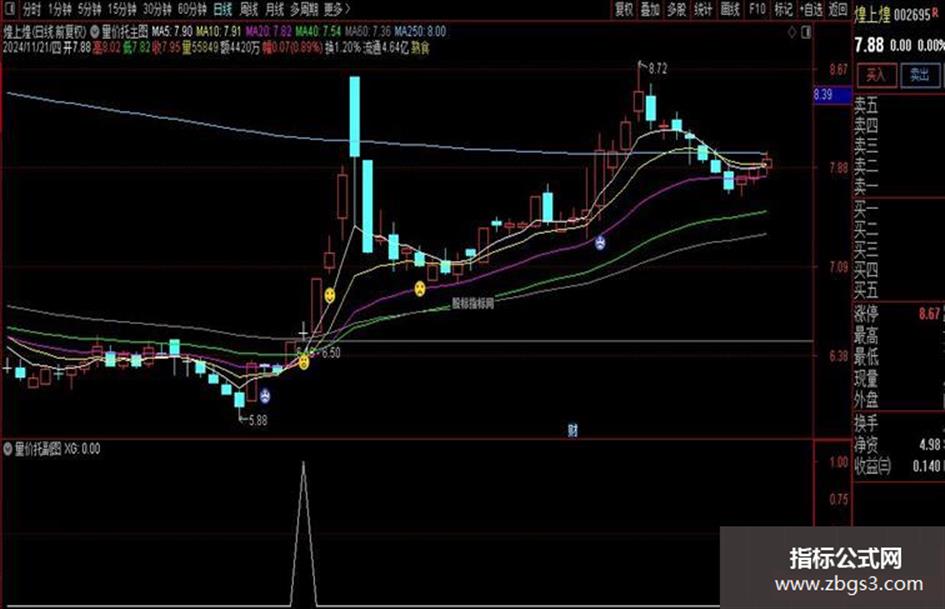This screenshot has height=609, width=945.
Task: Click the 买入 buy button
Action: pos(876,75)
